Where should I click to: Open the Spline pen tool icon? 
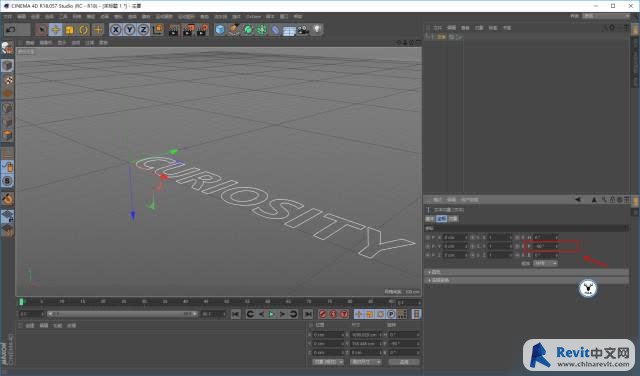pyautogui.click(x=234, y=29)
